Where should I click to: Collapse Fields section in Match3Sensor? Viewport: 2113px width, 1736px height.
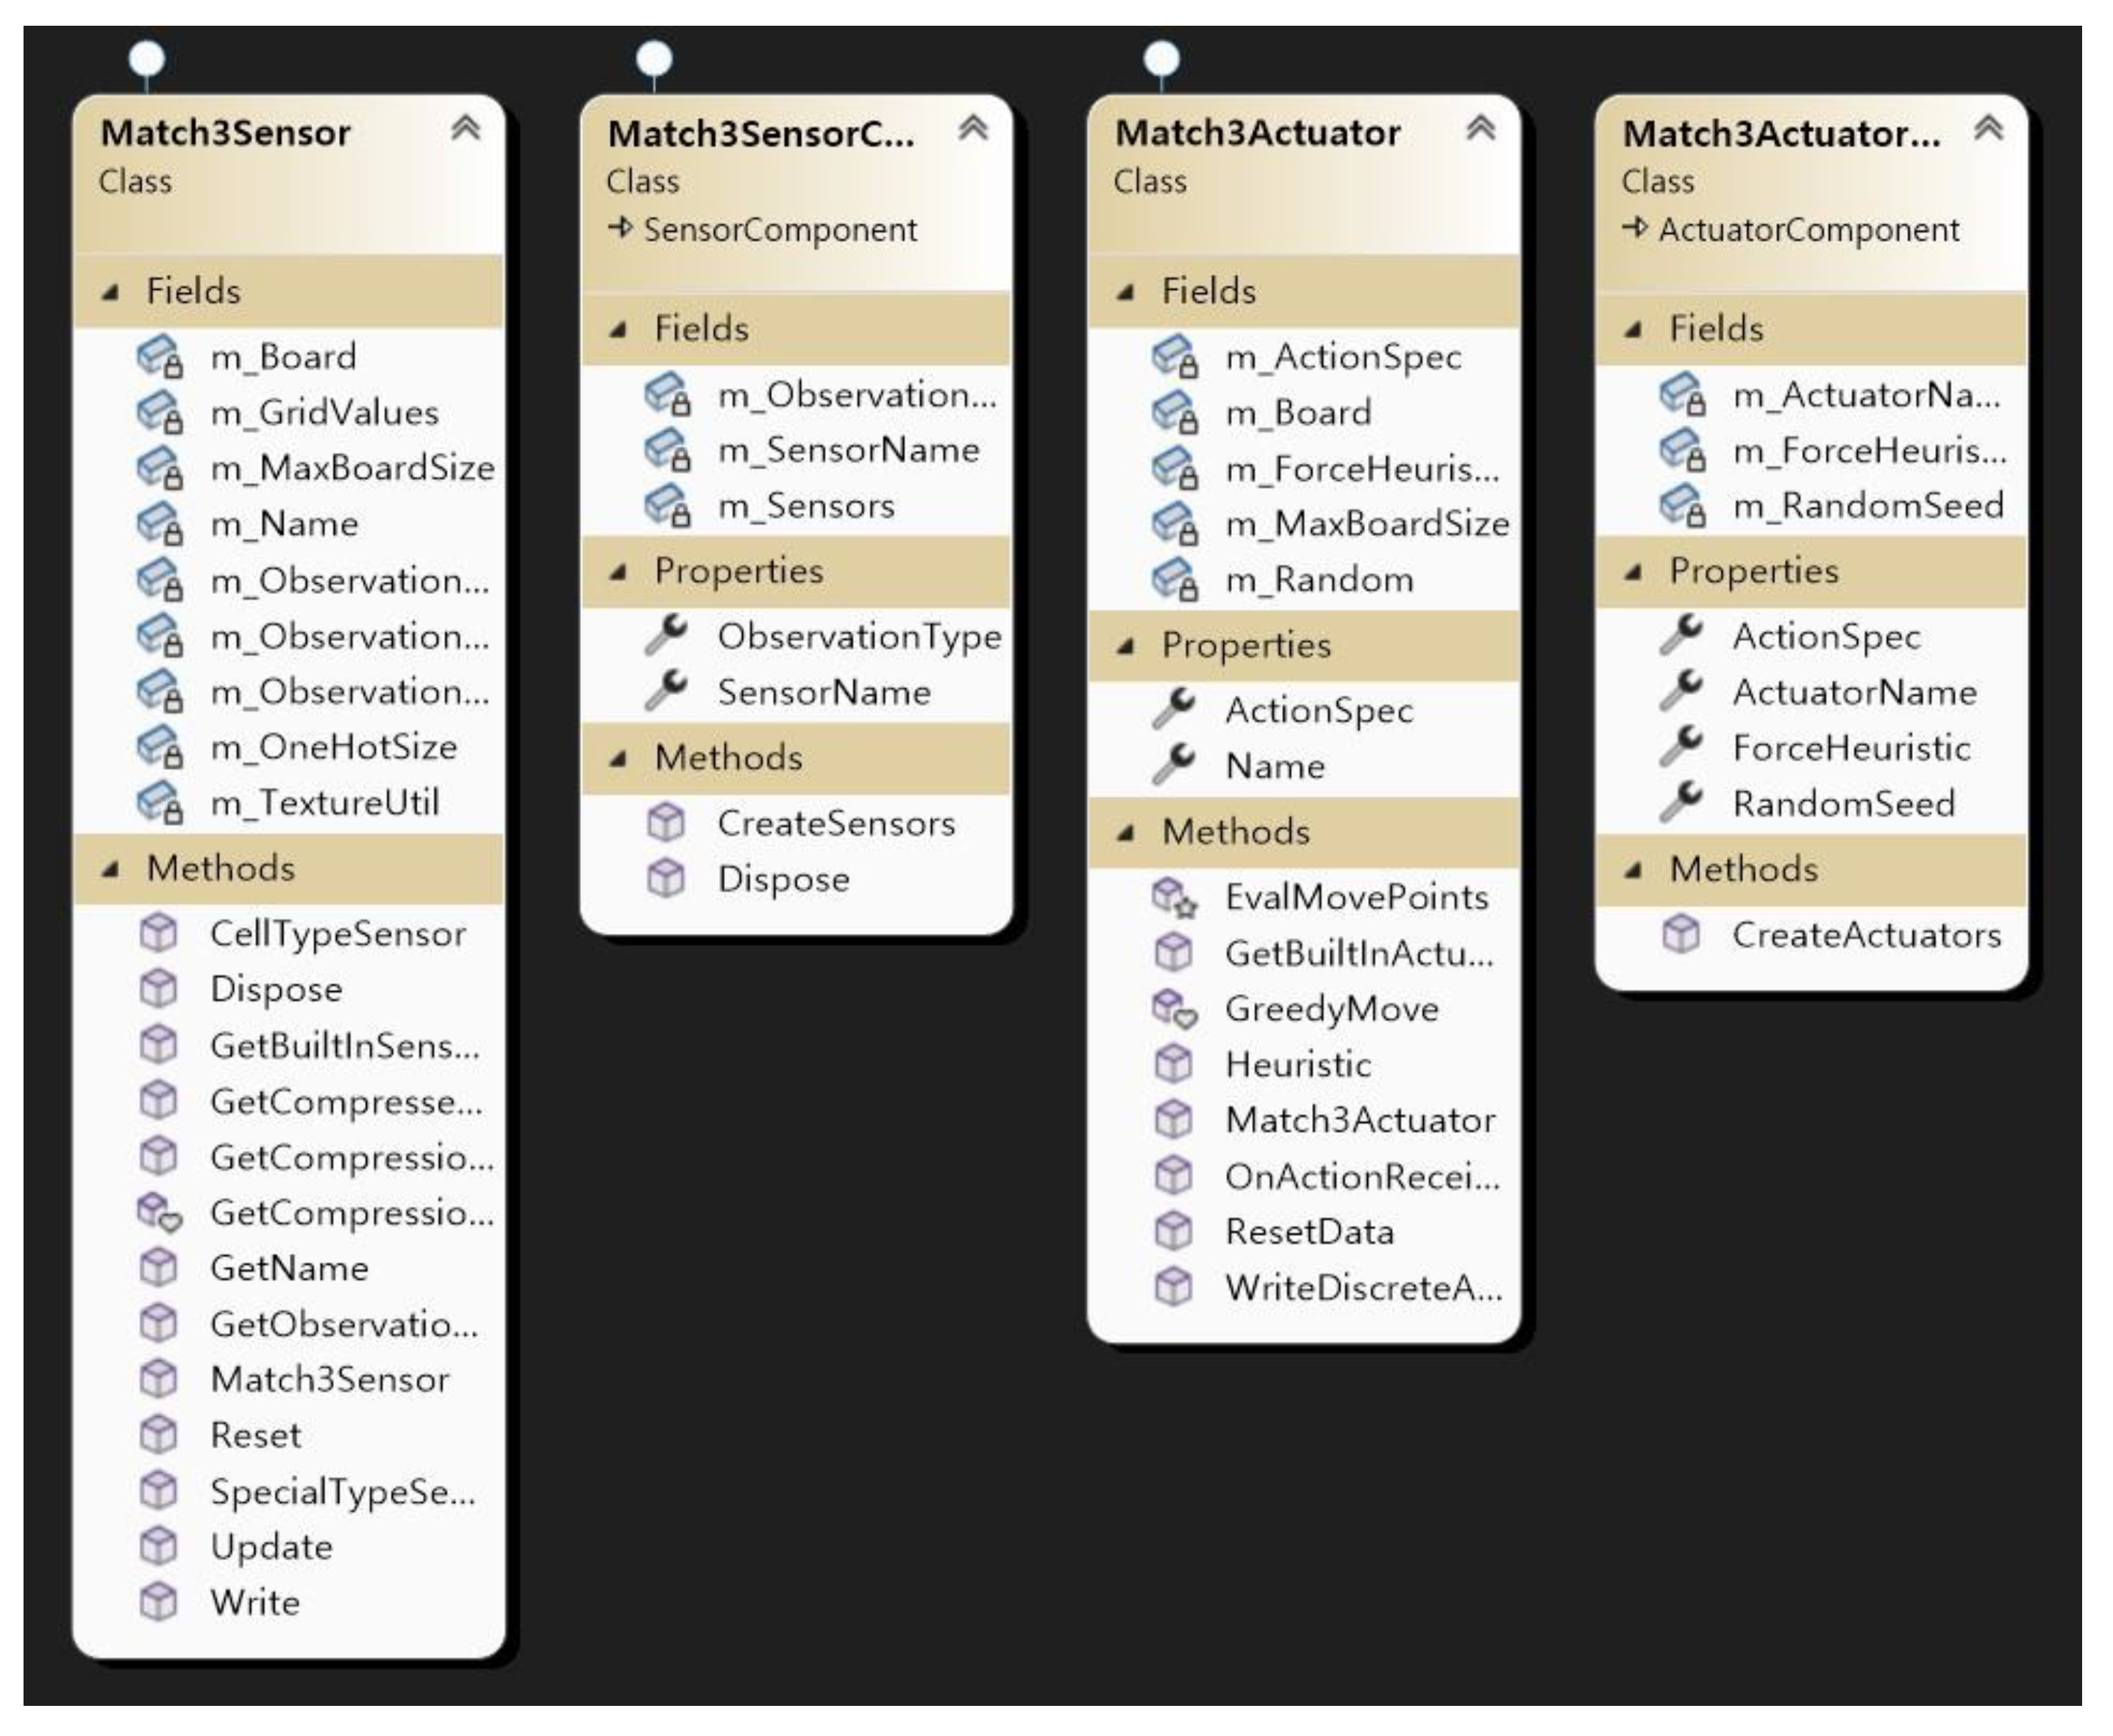click(x=111, y=292)
